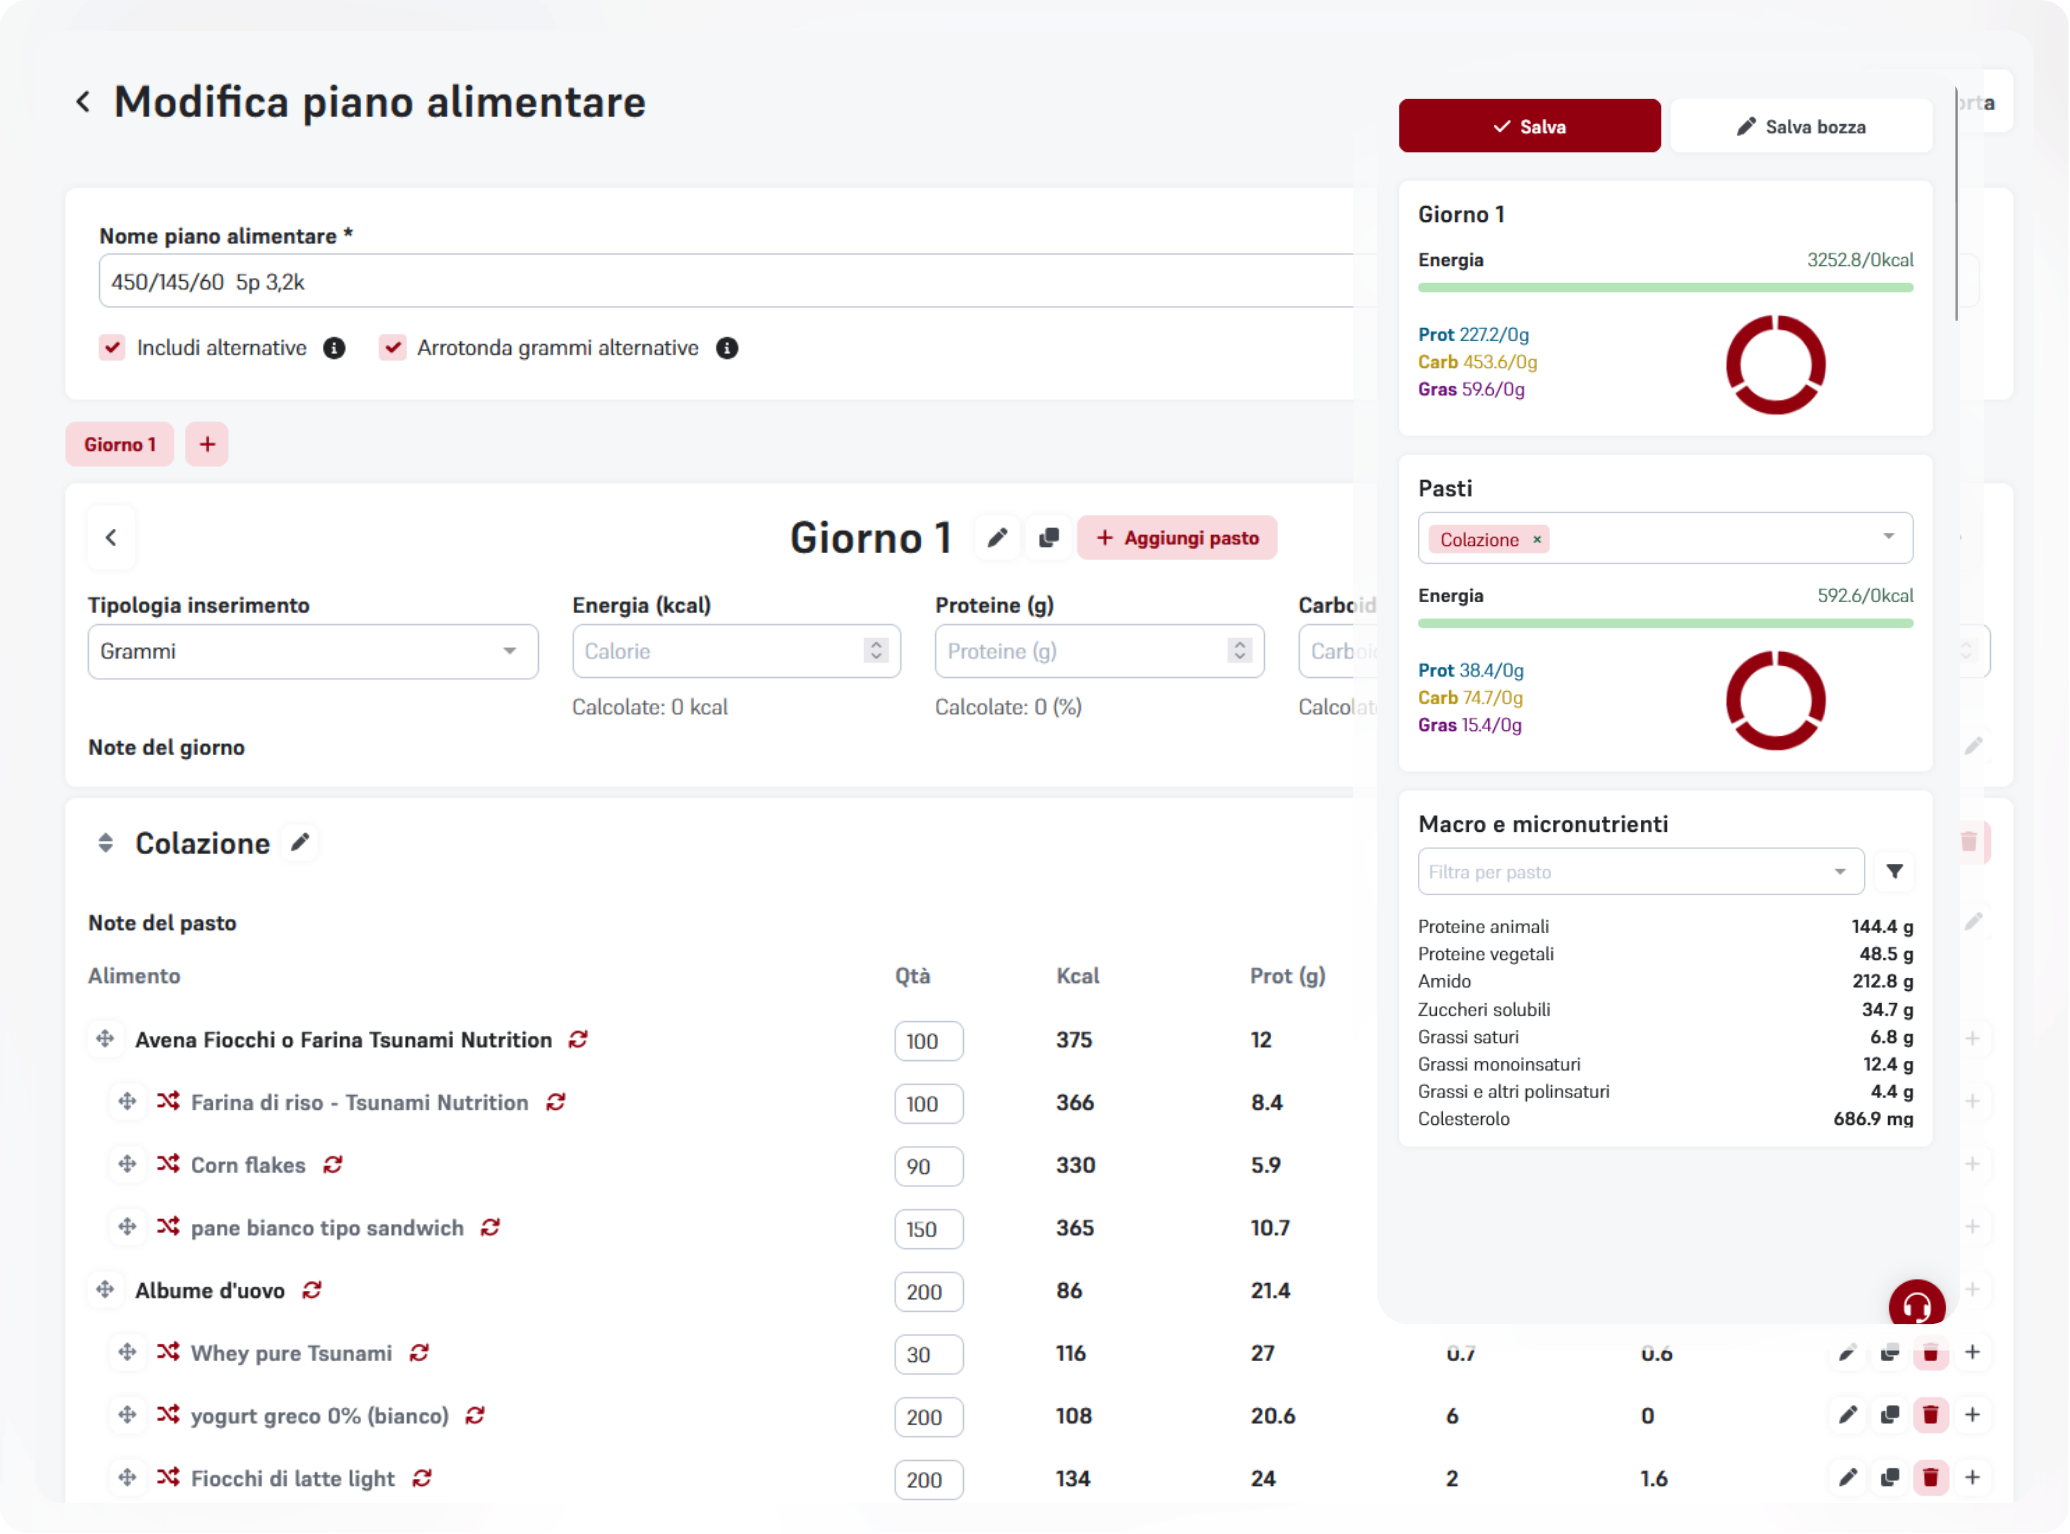The width and height of the screenshot is (2070, 1534).
Task: Click the pencil icon next to Giorno 1 heading
Action: tap(996, 538)
